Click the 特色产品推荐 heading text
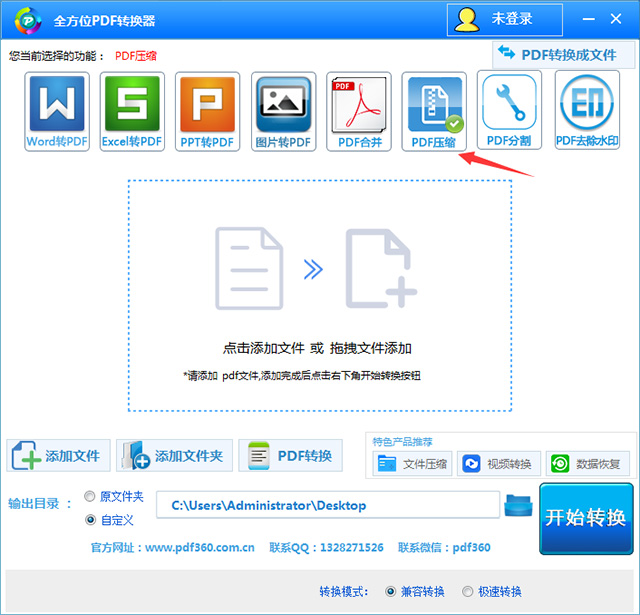 click(x=402, y=442)
